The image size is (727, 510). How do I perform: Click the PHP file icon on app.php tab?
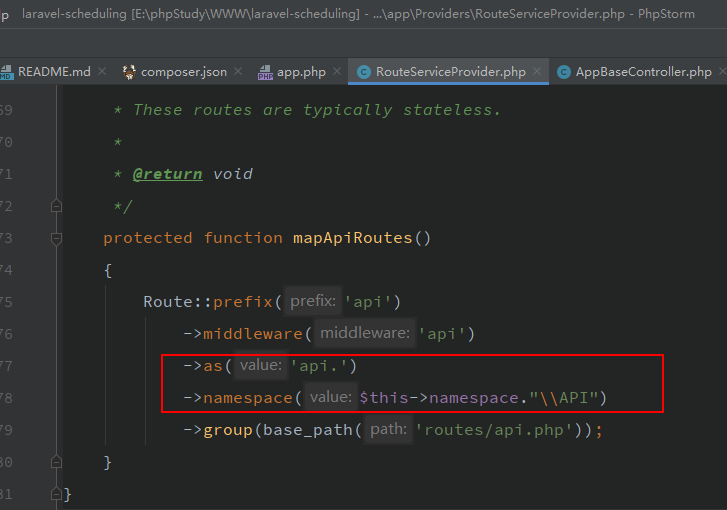coord(265,72)
